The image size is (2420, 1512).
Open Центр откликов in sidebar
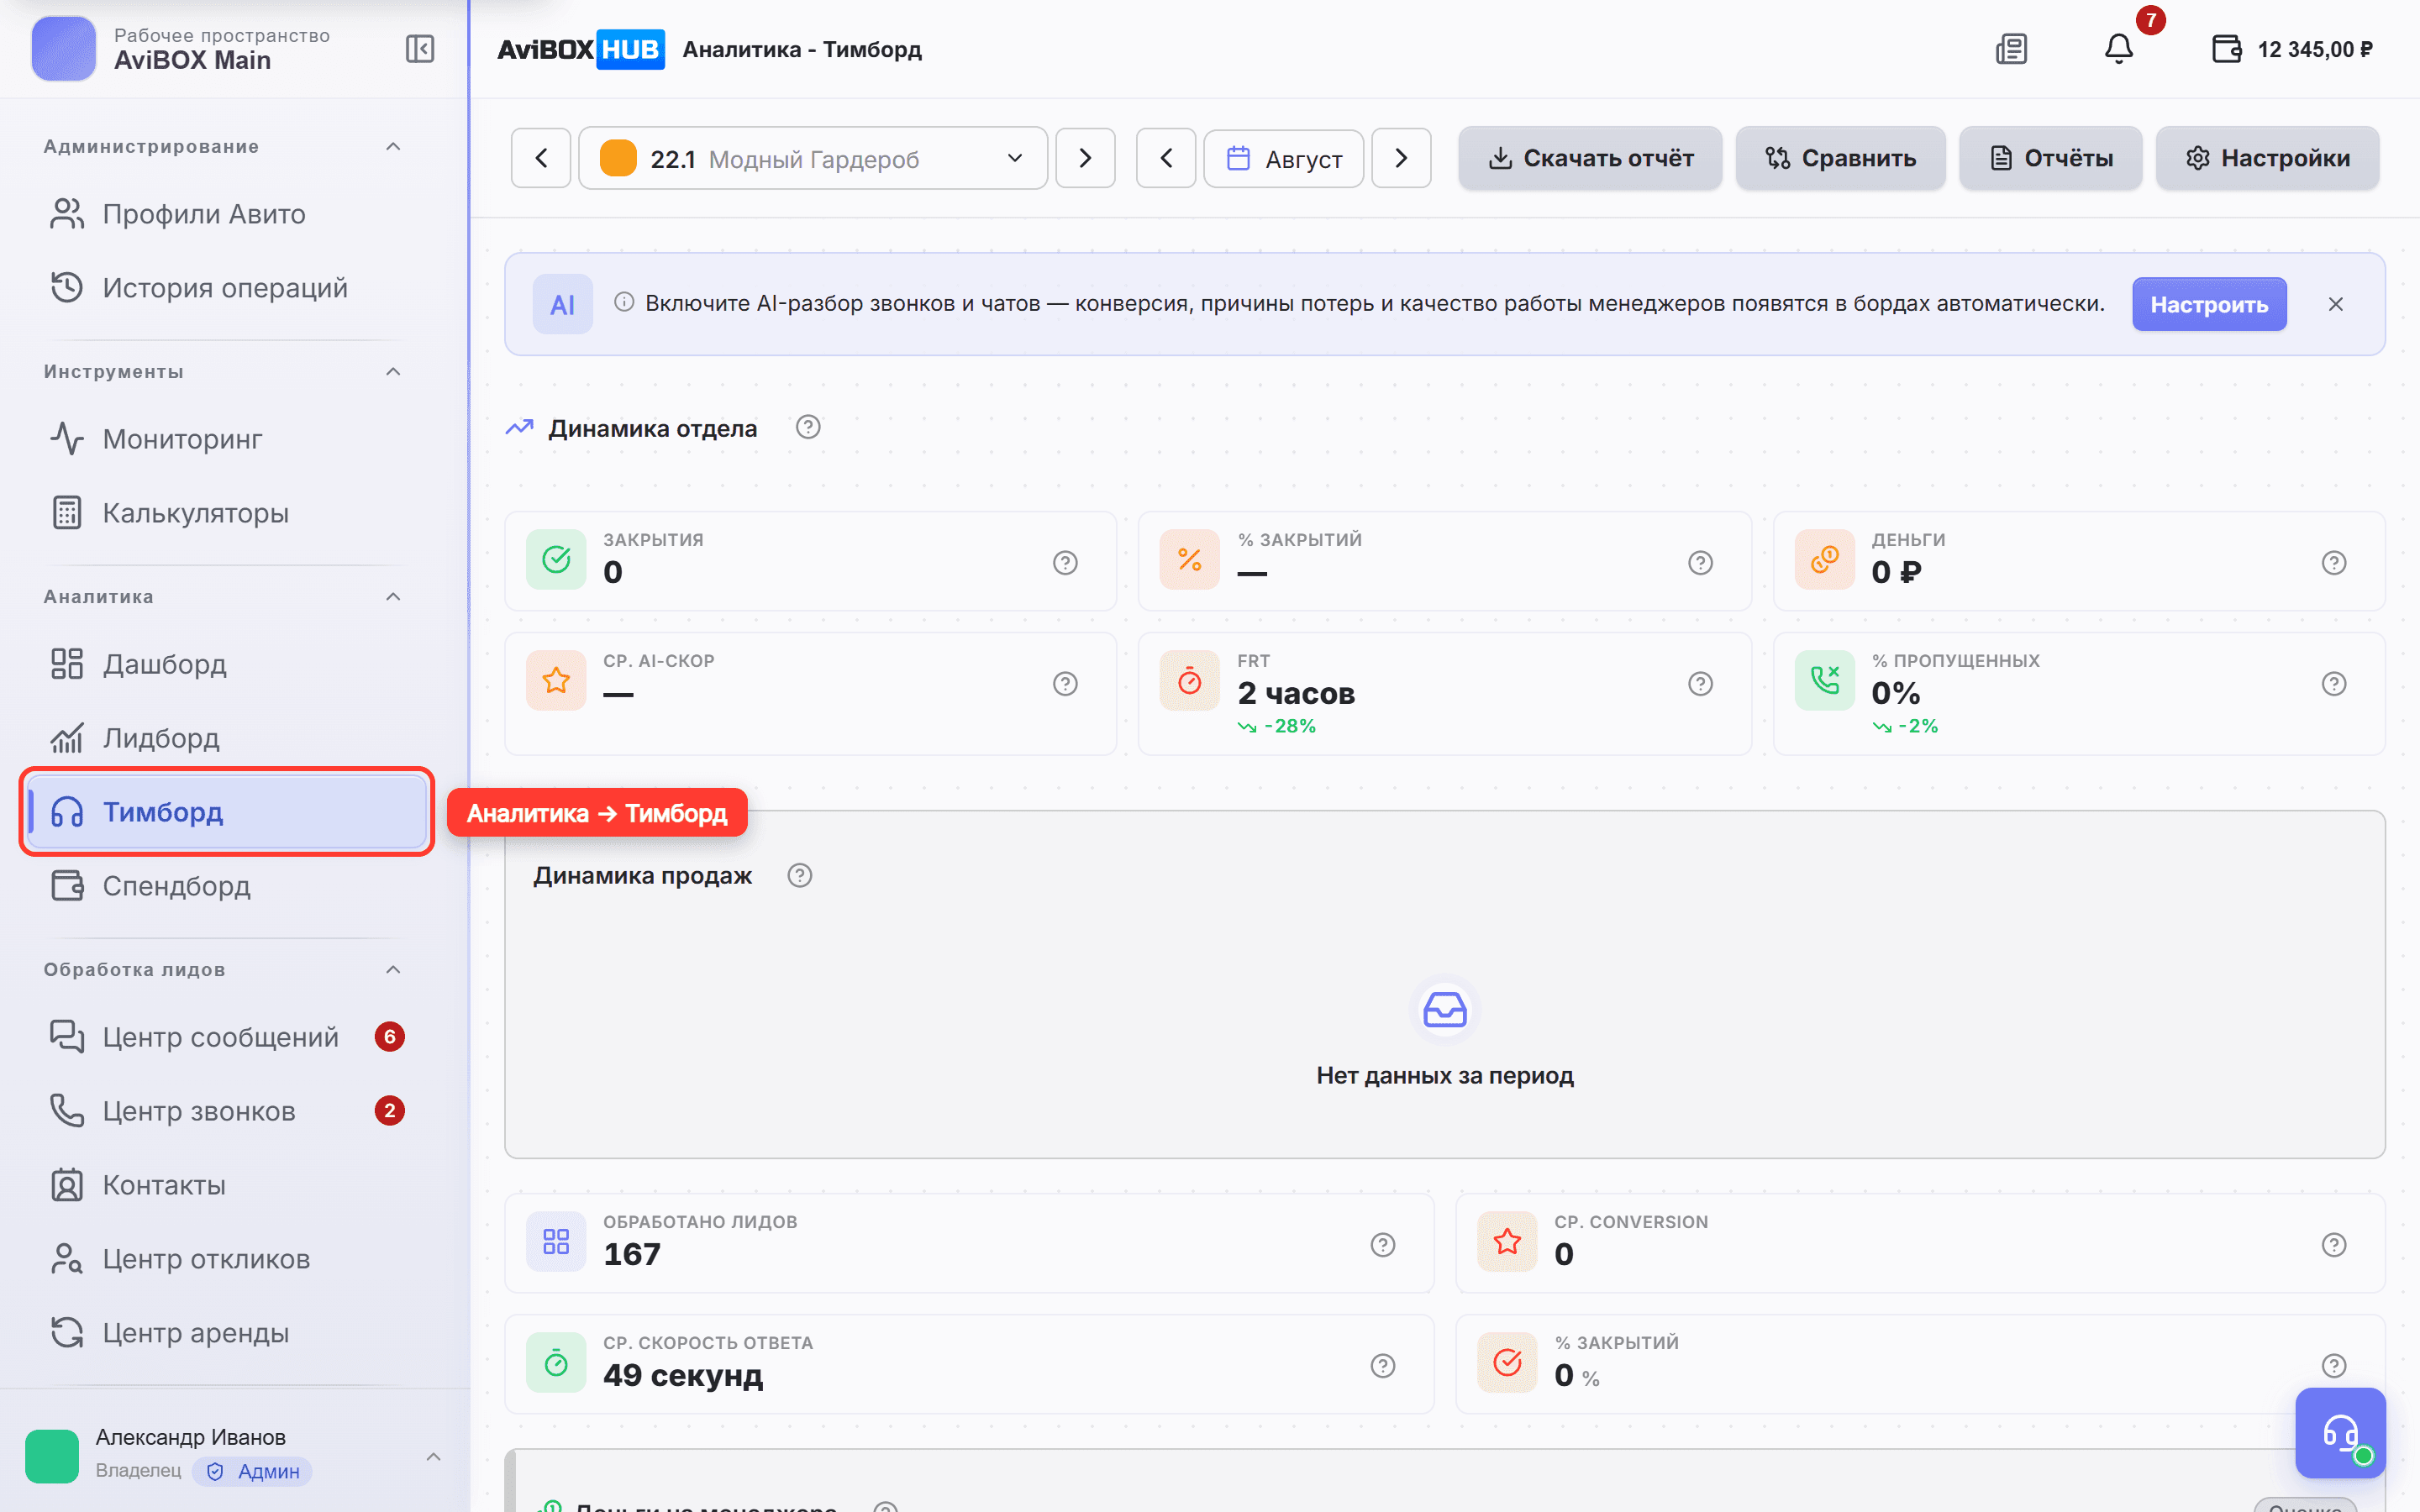(x=228, y=1259)
